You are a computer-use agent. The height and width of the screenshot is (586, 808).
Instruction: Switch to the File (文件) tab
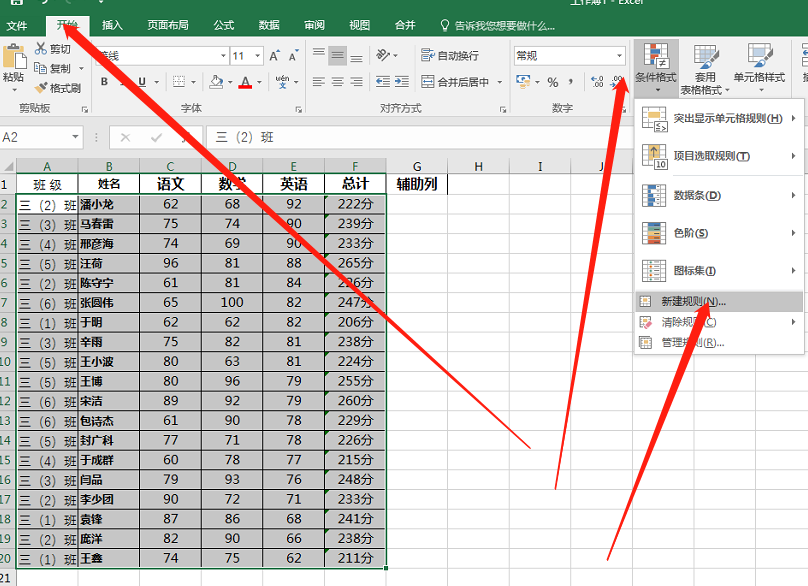point(17,25)
